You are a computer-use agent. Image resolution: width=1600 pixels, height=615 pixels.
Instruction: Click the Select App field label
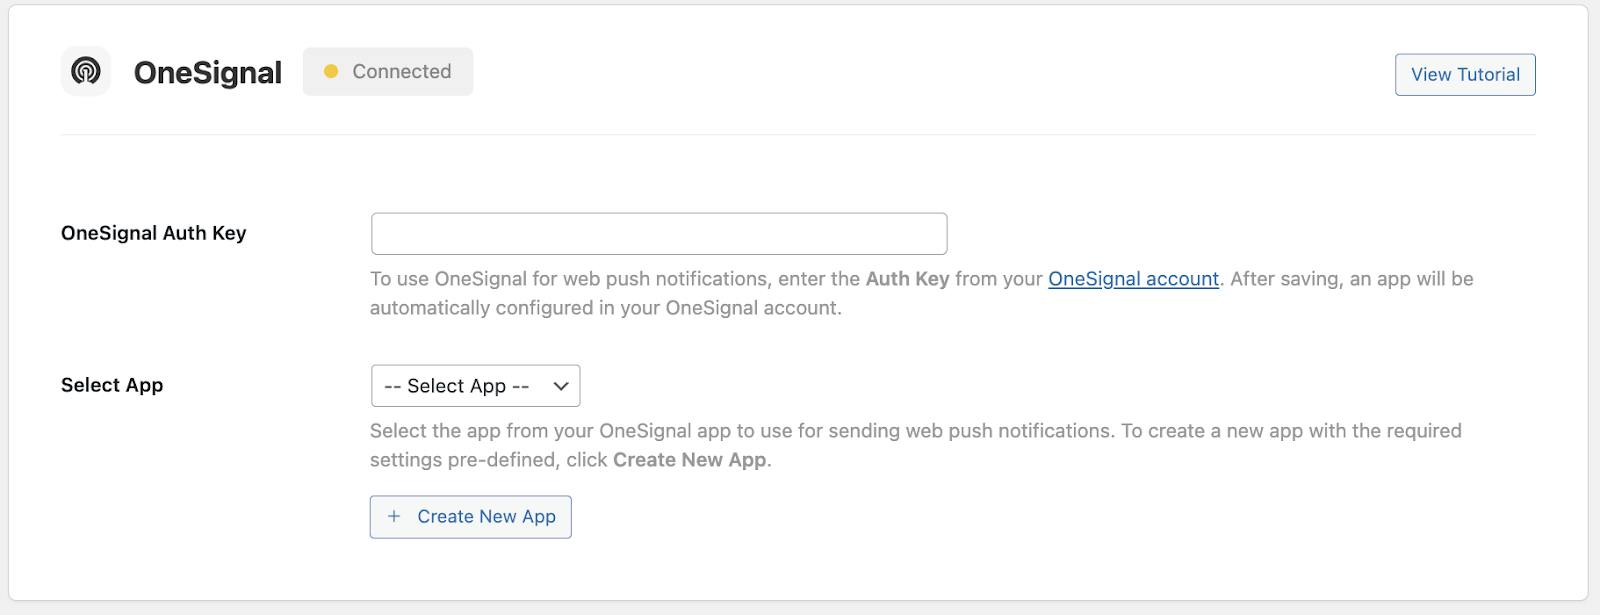click(x=112, y=385)
